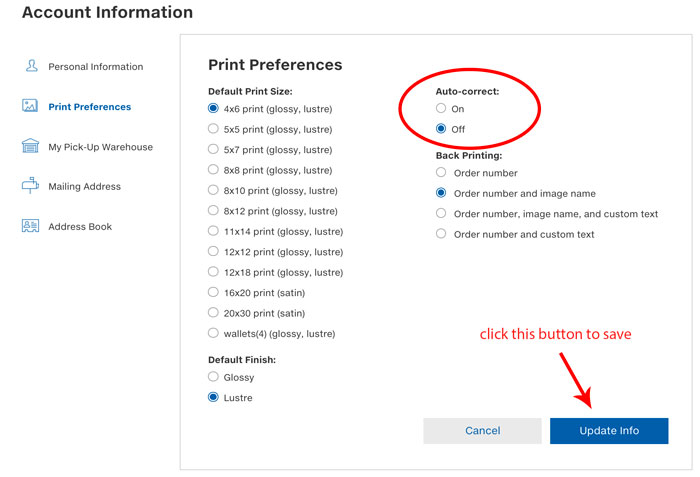Select Auto-correct Off radio button

click(x=441, y=129)
